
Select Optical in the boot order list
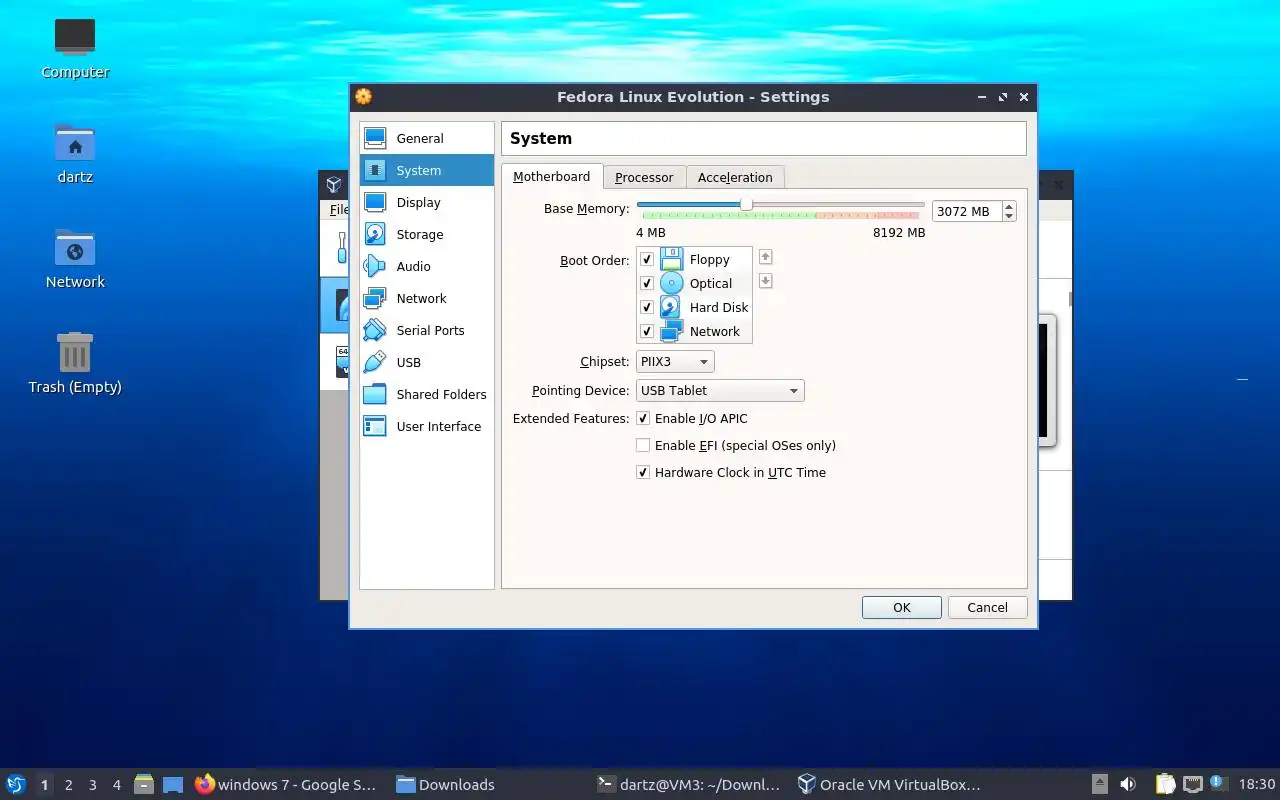(x=694, y=283)
